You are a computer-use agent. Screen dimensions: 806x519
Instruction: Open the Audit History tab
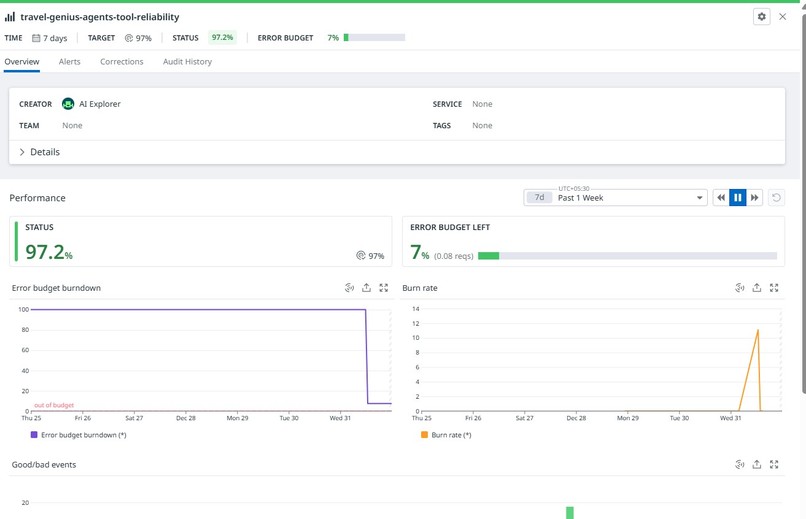[x=187, y=62]
